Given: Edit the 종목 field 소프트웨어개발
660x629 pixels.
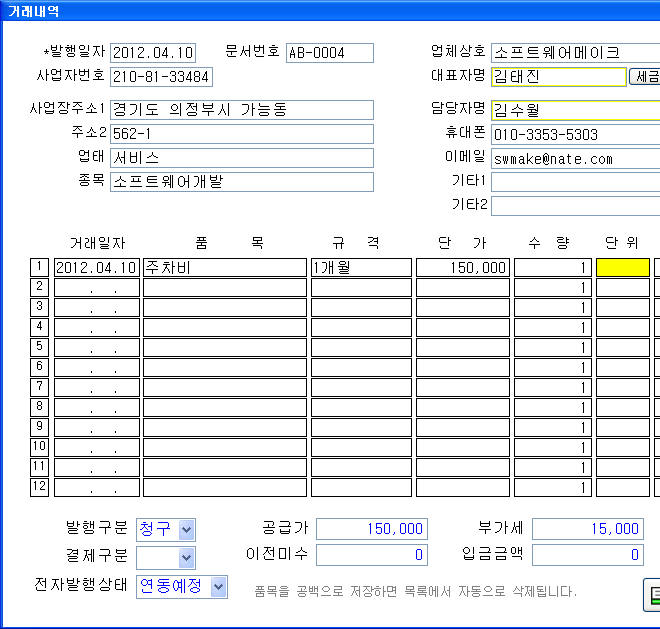Looking at the screenshot, I should pyautogui.click(x=242, y=182).
